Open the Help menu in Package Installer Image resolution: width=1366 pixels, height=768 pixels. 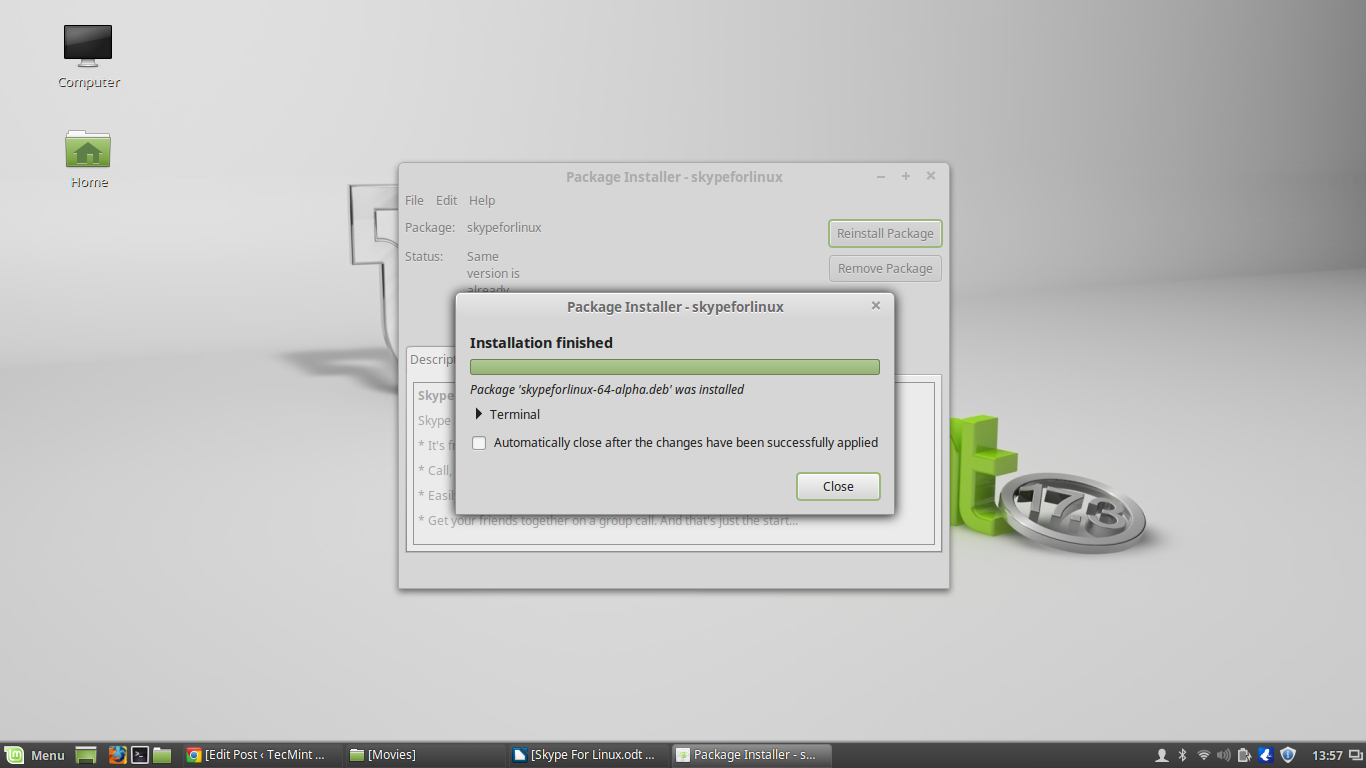pos(482,200)
